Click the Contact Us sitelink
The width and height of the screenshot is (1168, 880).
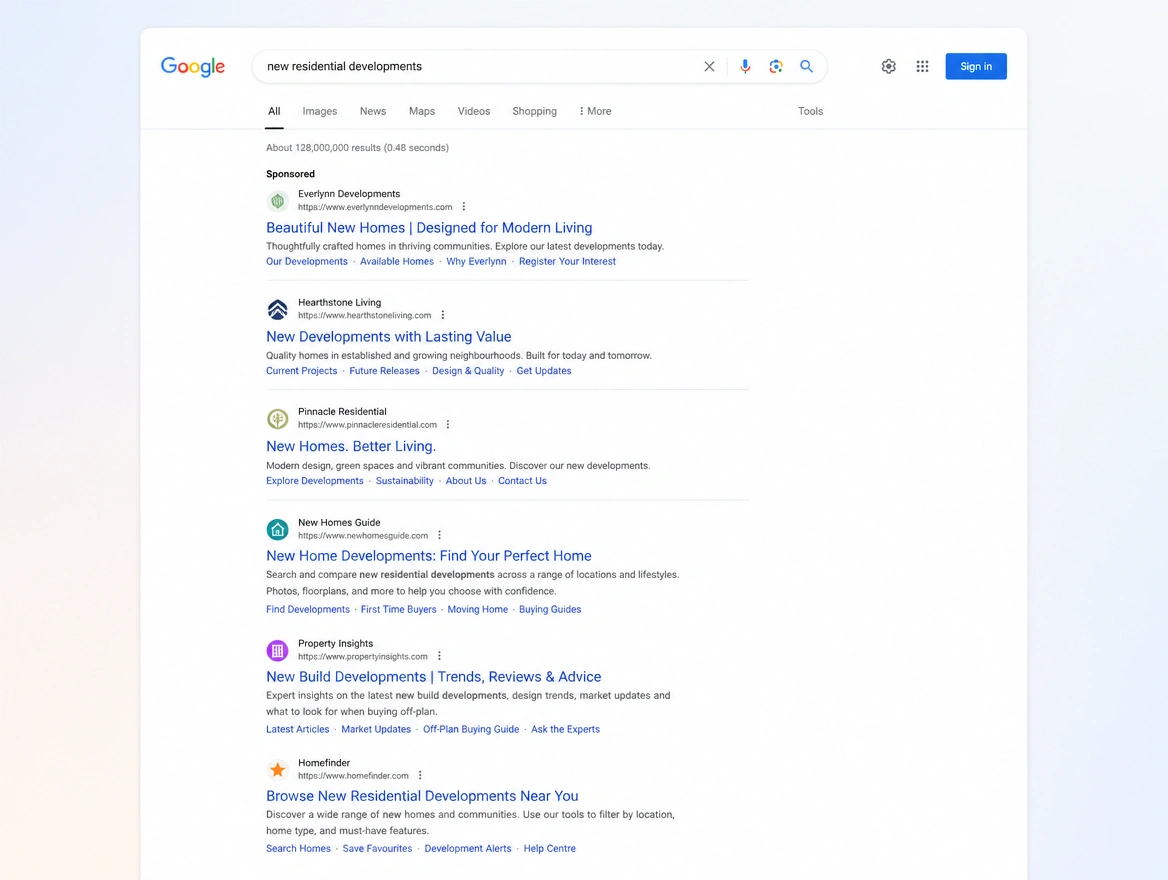522,481
